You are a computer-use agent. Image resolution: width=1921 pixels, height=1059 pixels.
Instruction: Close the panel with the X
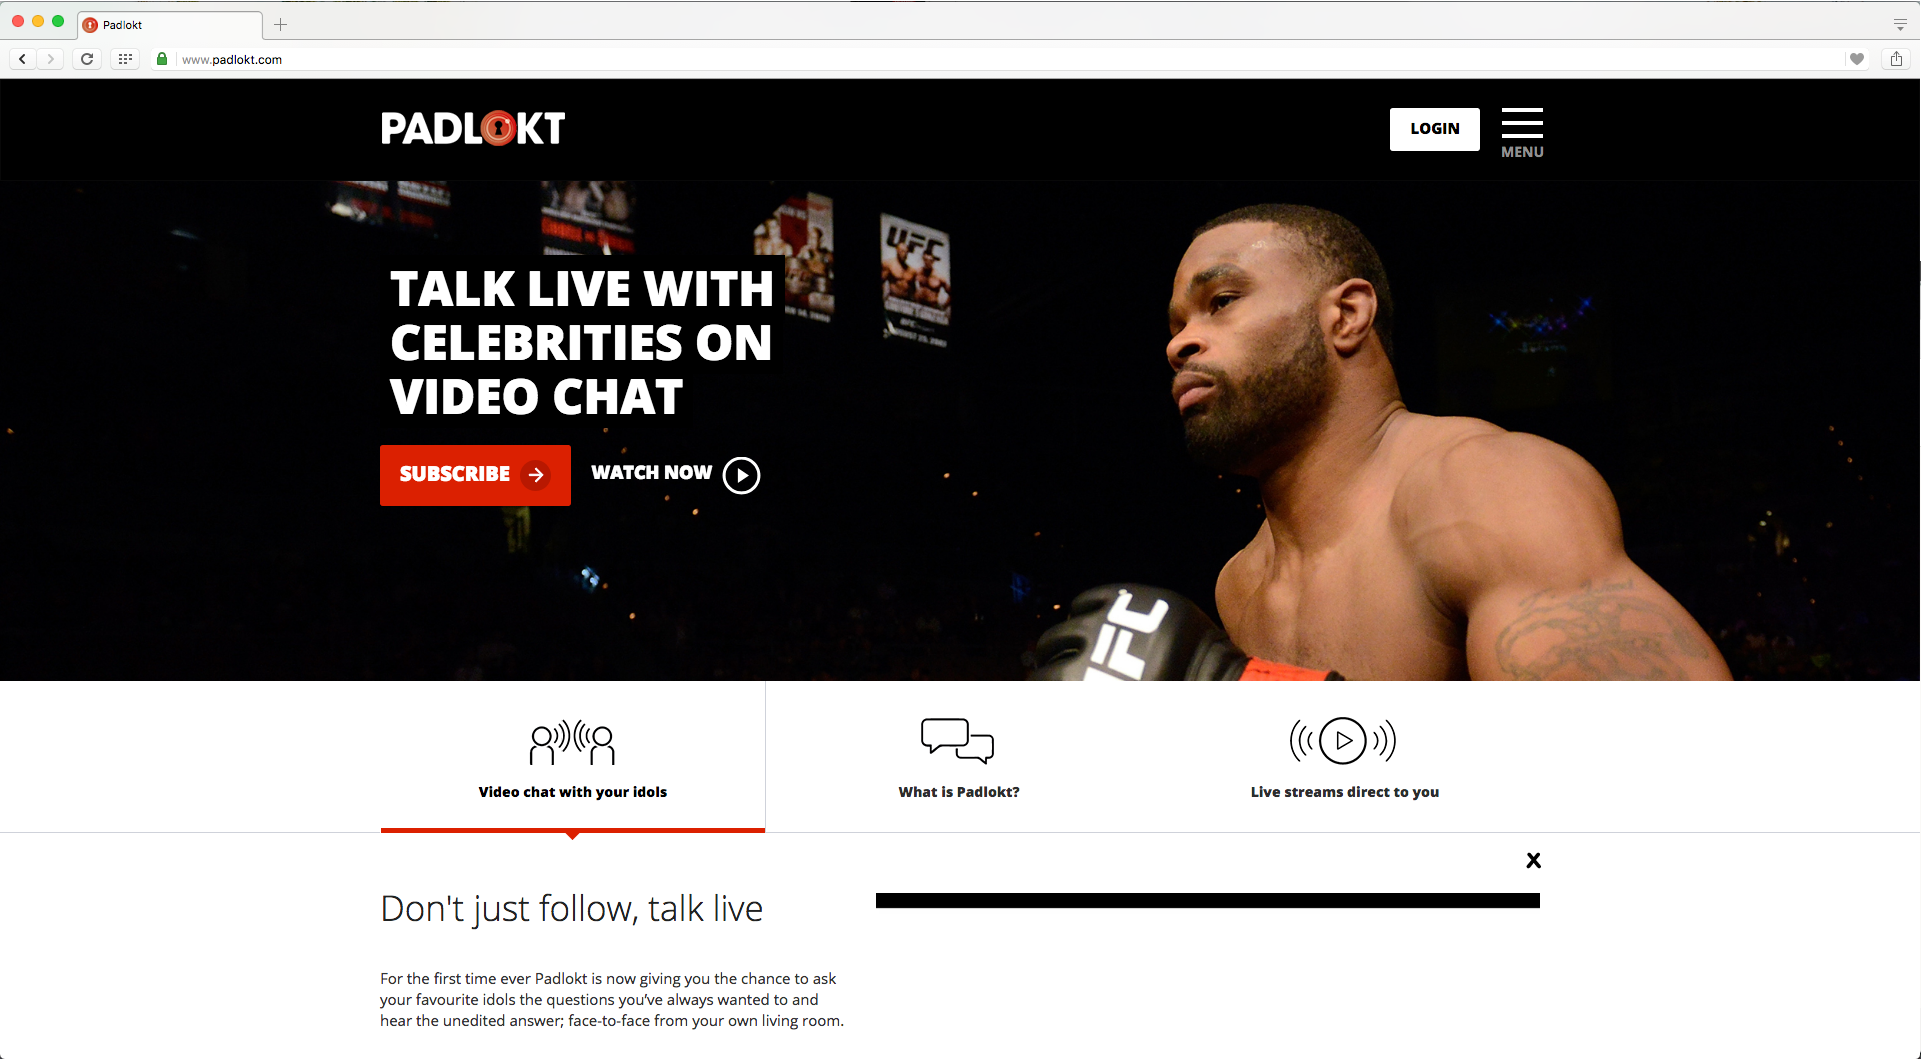1533,860
